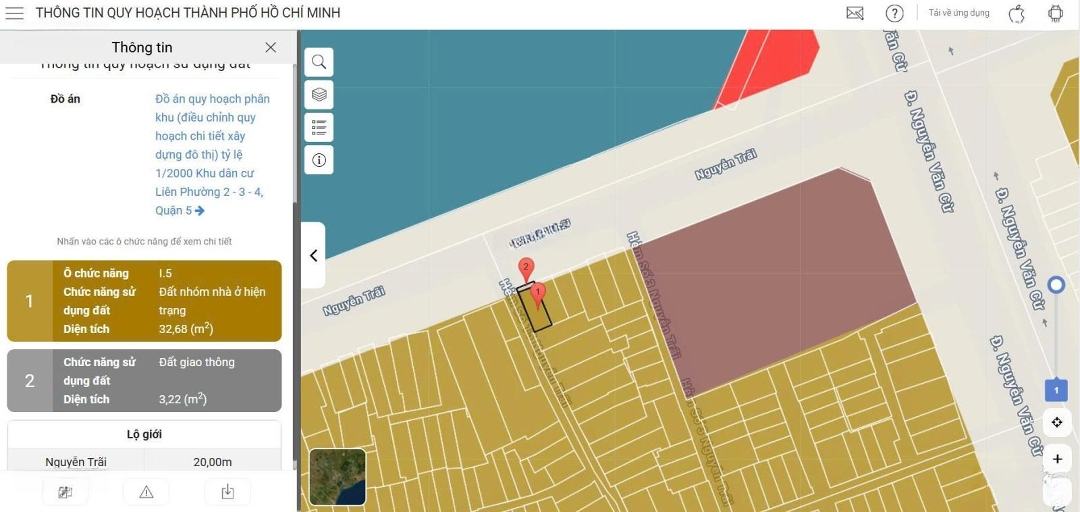The width and height of the screenshot is (1080, 512).
Task: Select land-use row 1 Đất nhóm nhà ở
Action: (x=144, y=301)
